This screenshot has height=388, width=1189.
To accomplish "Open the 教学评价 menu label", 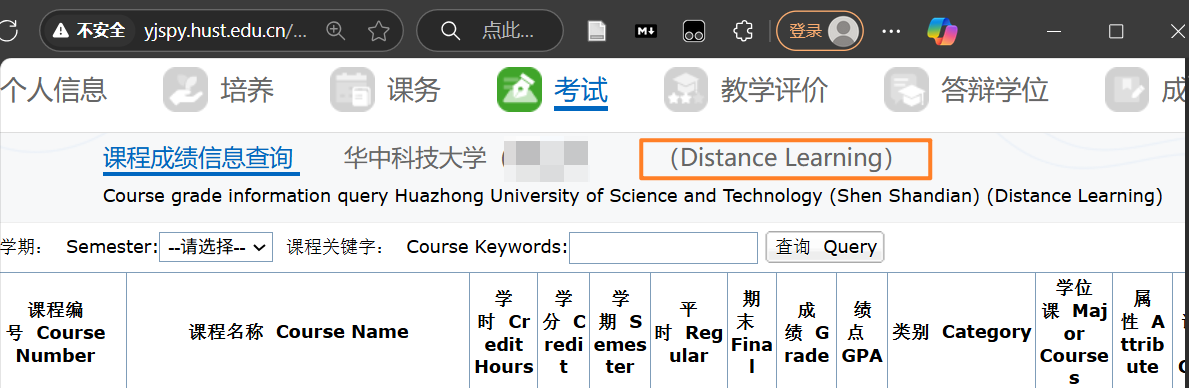I will 774,89.
